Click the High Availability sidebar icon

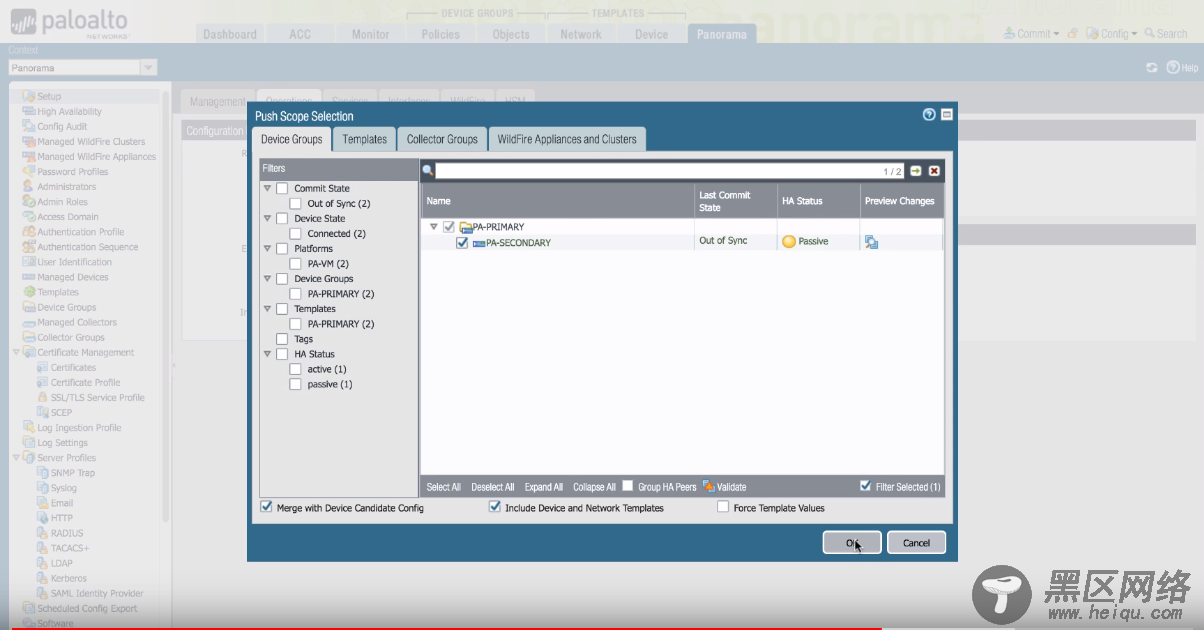(29, 112)
